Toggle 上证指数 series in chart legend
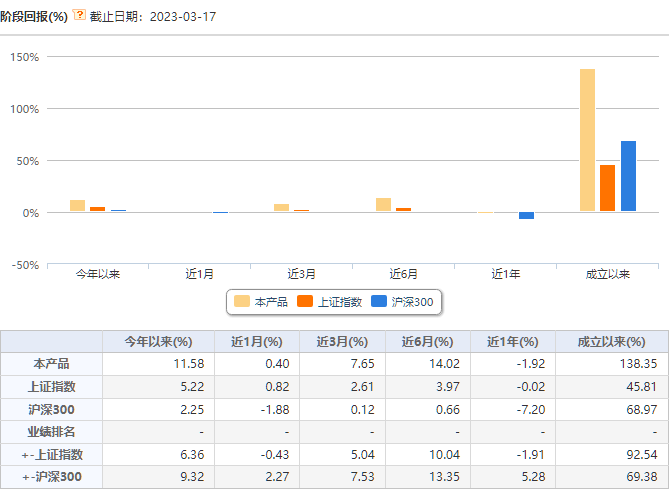671x492 pixels. (330, 302)
